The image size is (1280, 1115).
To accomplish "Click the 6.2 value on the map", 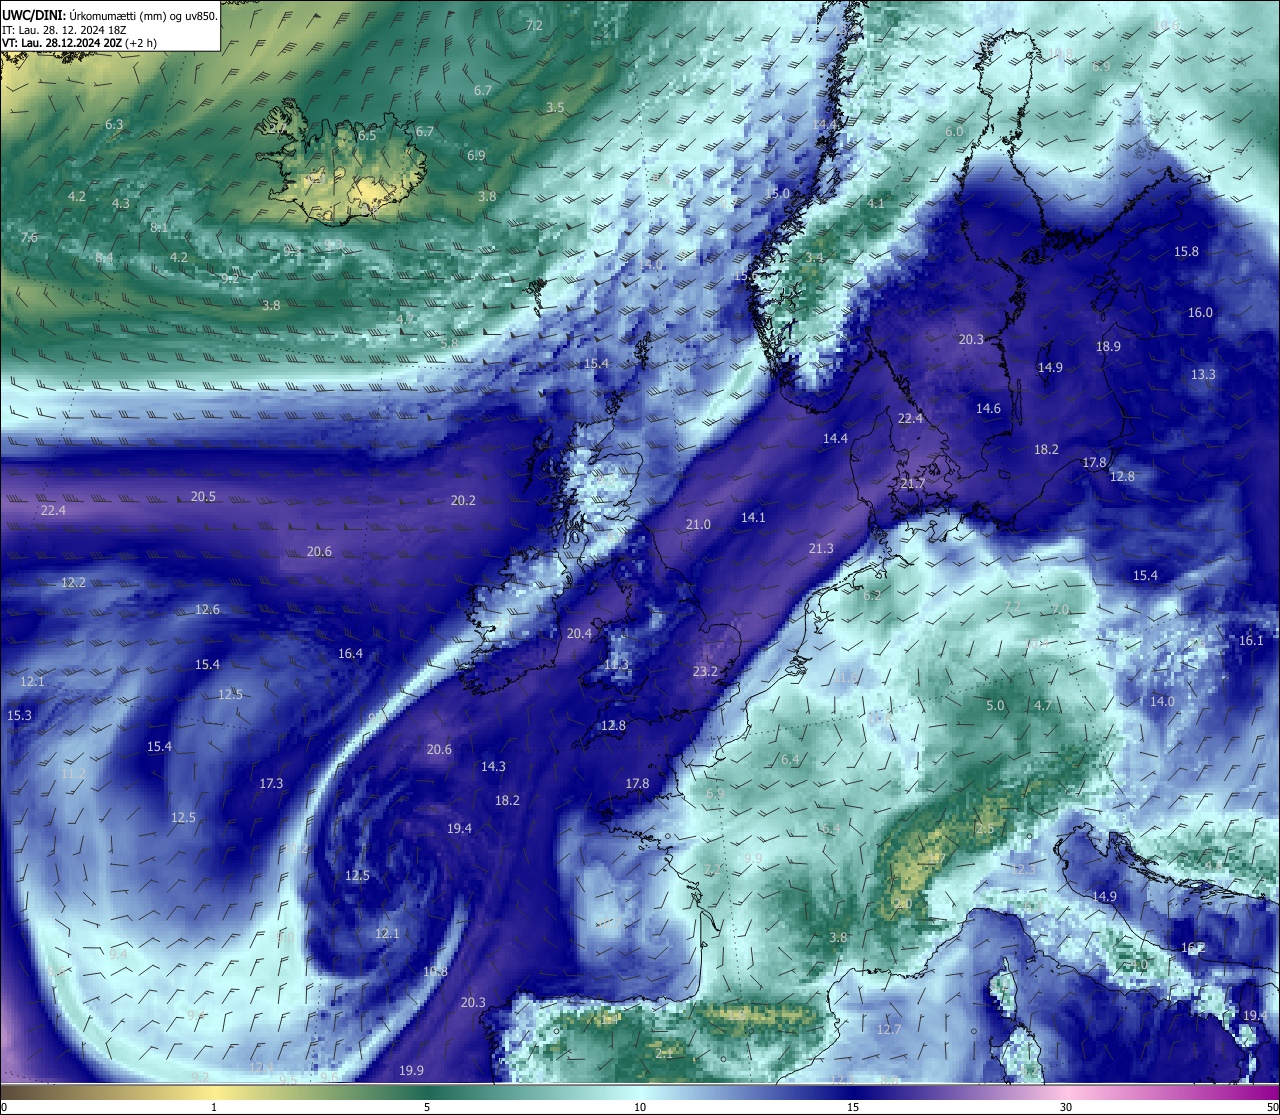I will tap(872, 595).
